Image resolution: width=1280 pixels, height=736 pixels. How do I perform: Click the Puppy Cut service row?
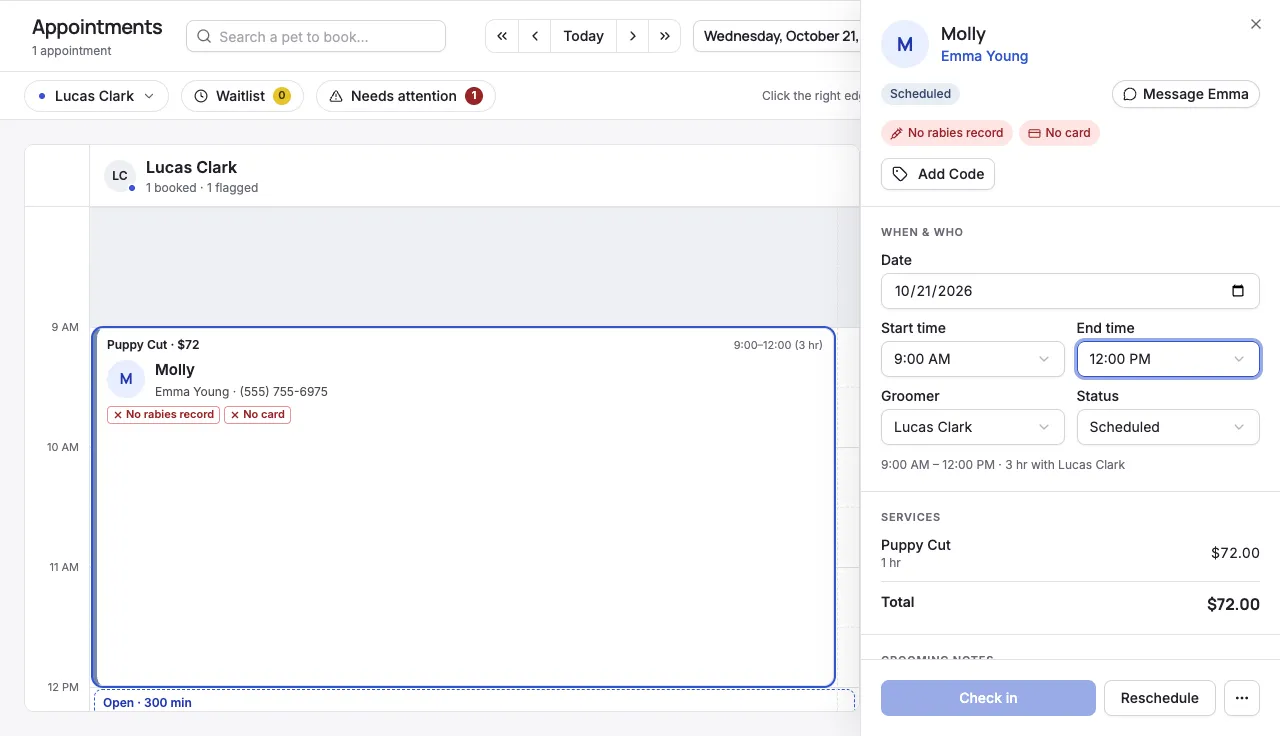(1070, 553)
